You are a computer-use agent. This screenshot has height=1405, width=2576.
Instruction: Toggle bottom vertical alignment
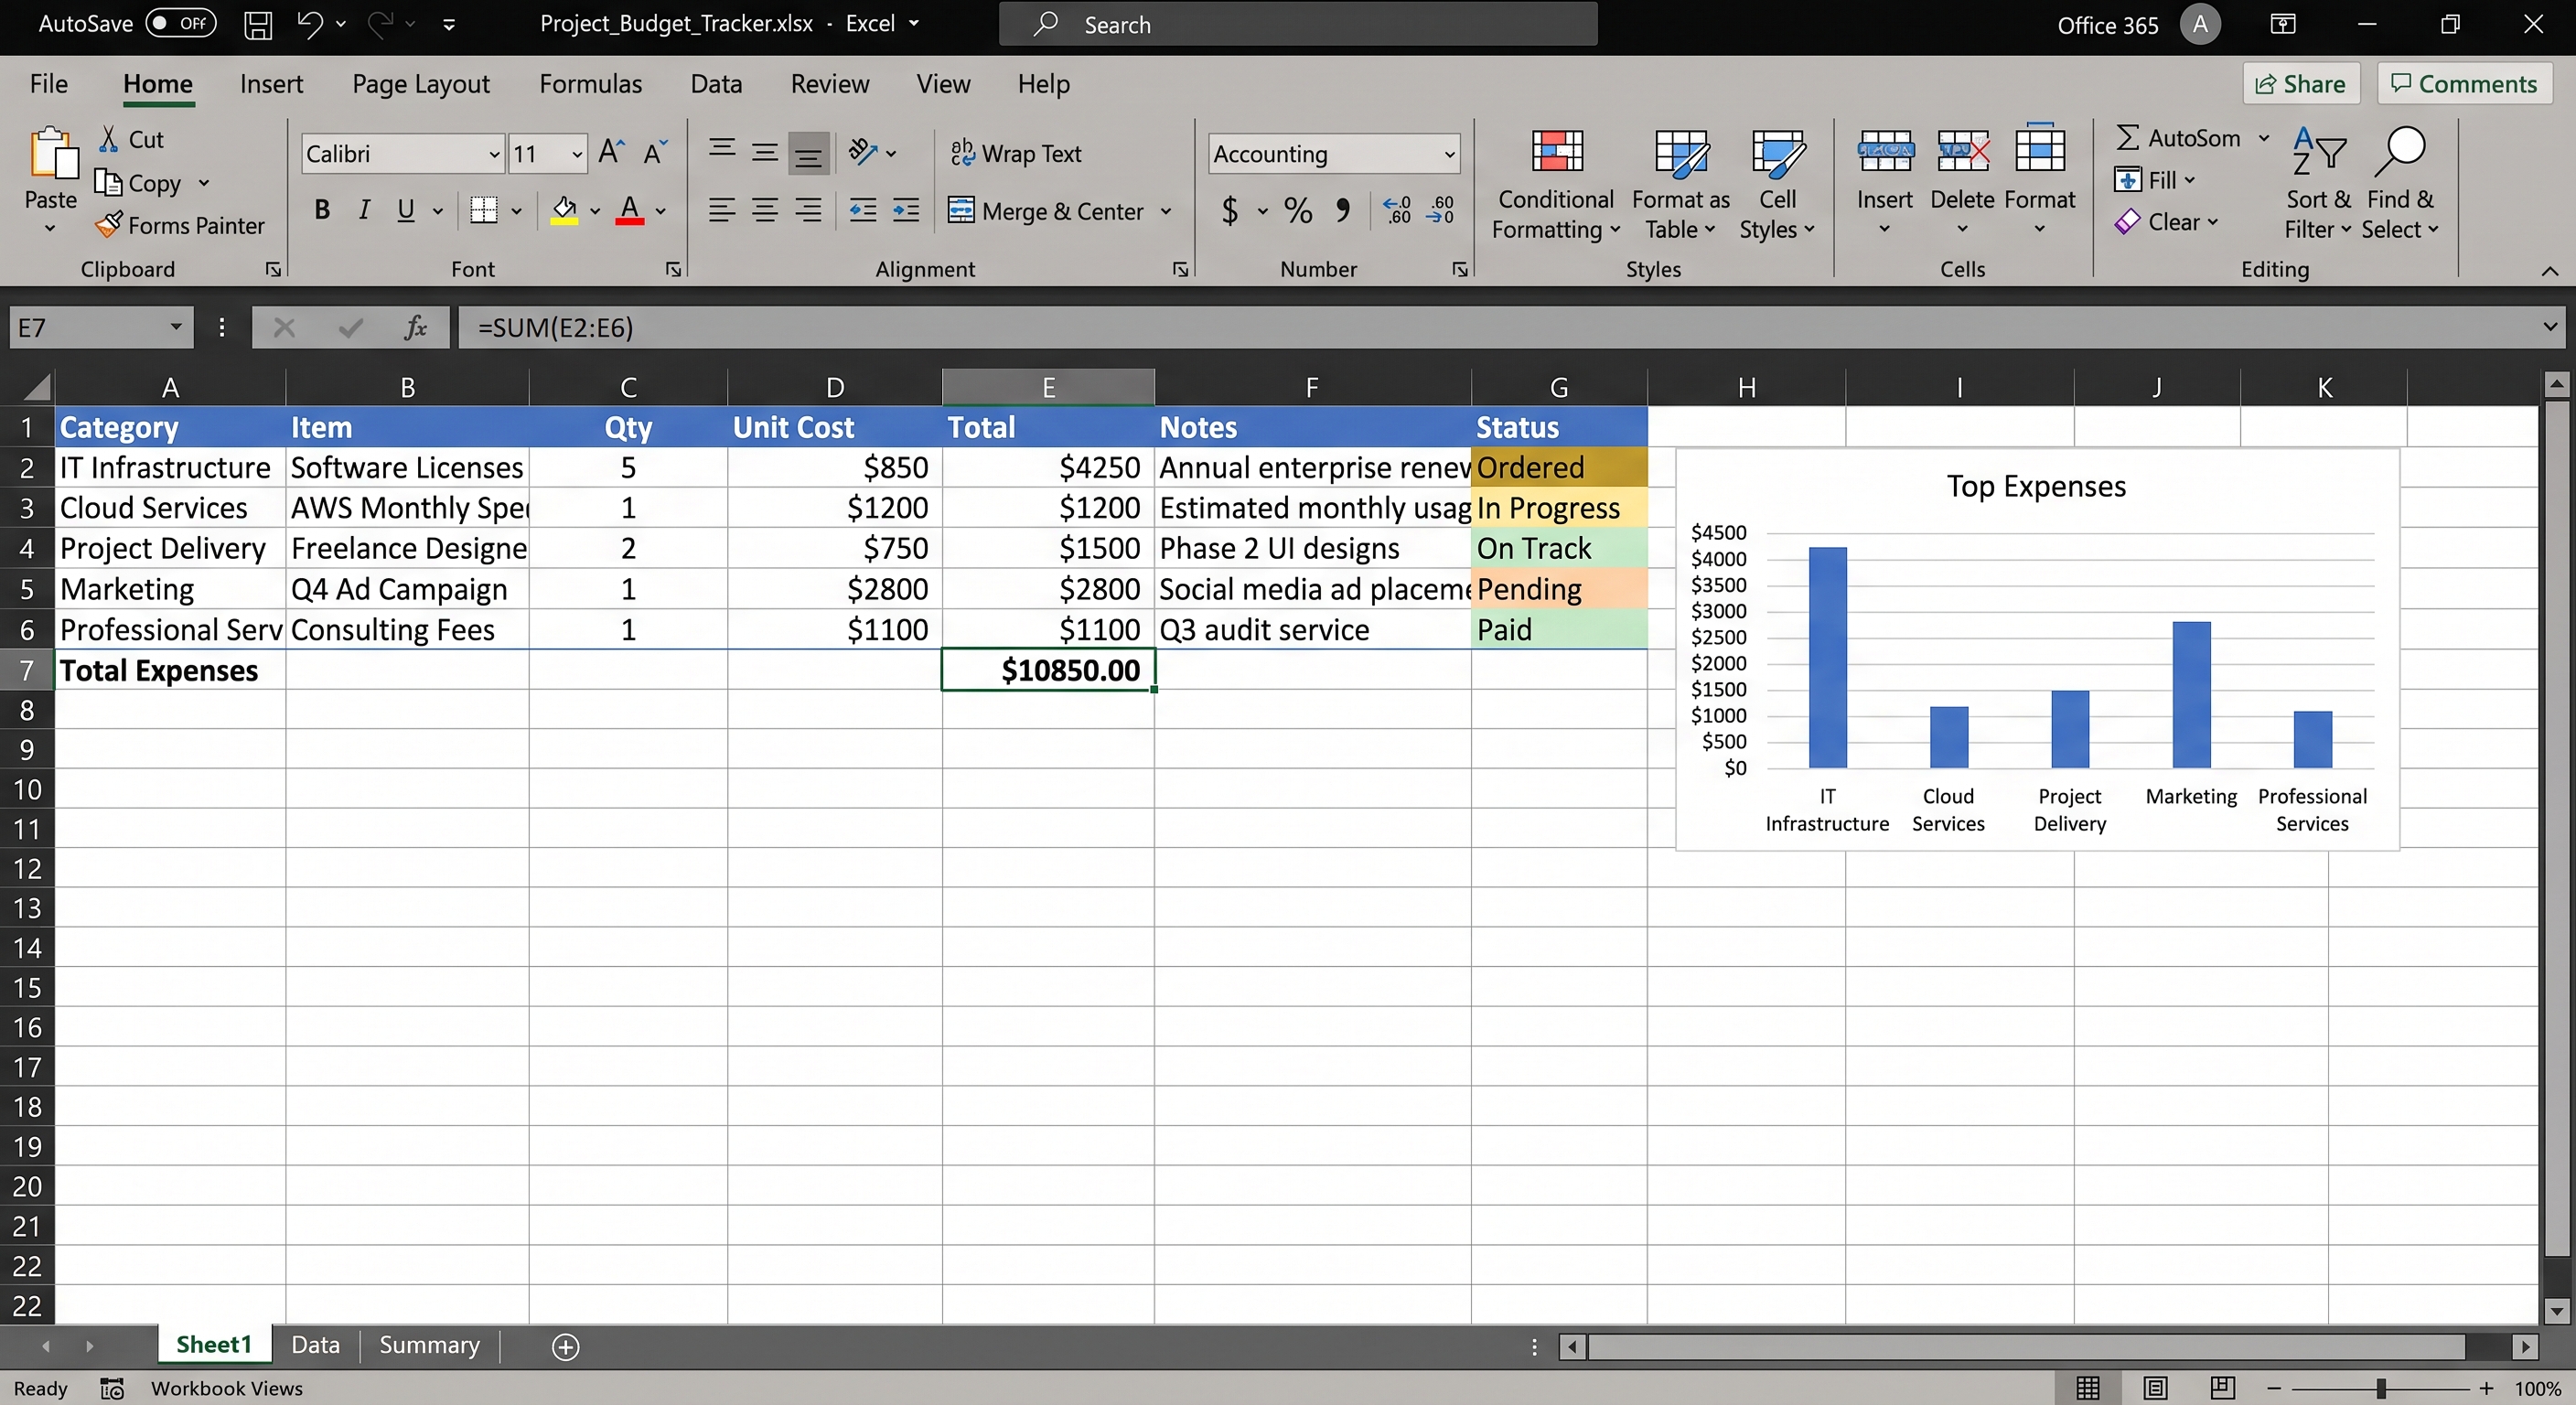808,153
